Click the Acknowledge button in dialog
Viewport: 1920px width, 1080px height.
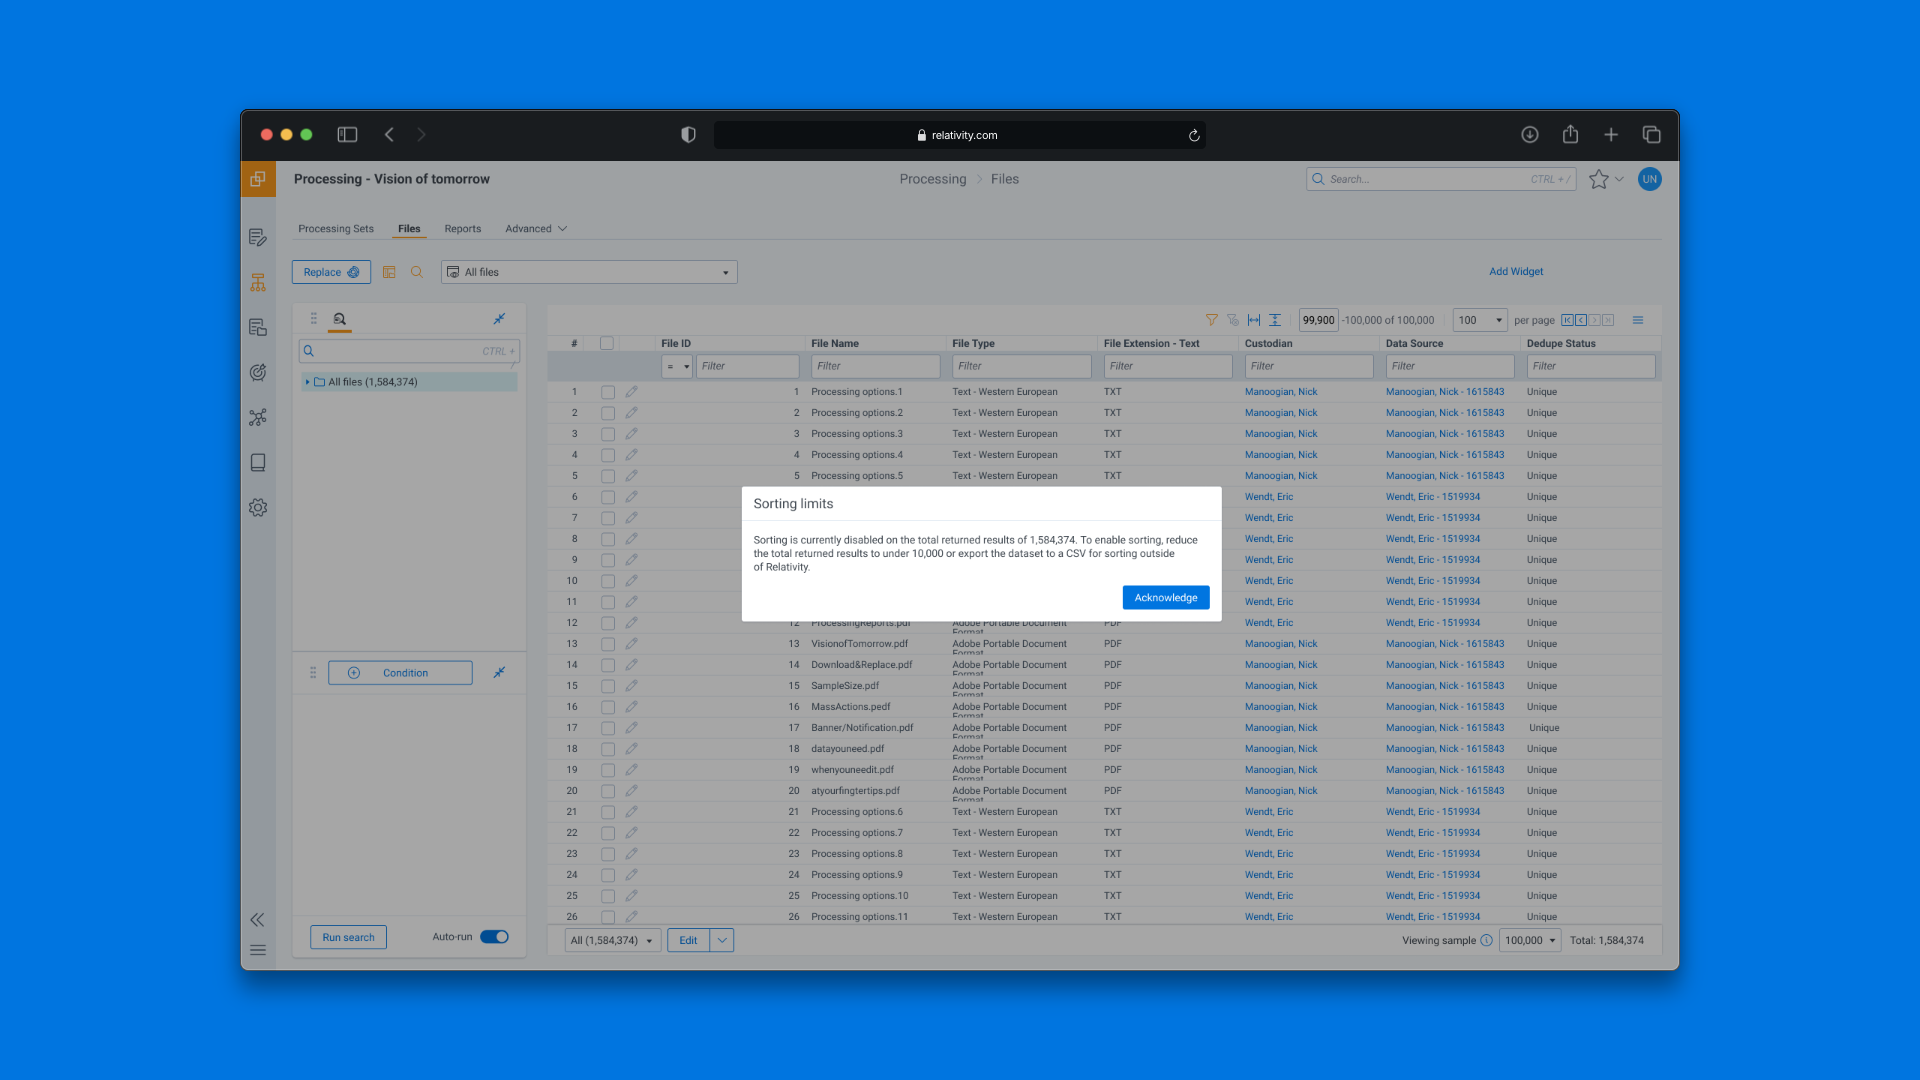[1165, 597]
